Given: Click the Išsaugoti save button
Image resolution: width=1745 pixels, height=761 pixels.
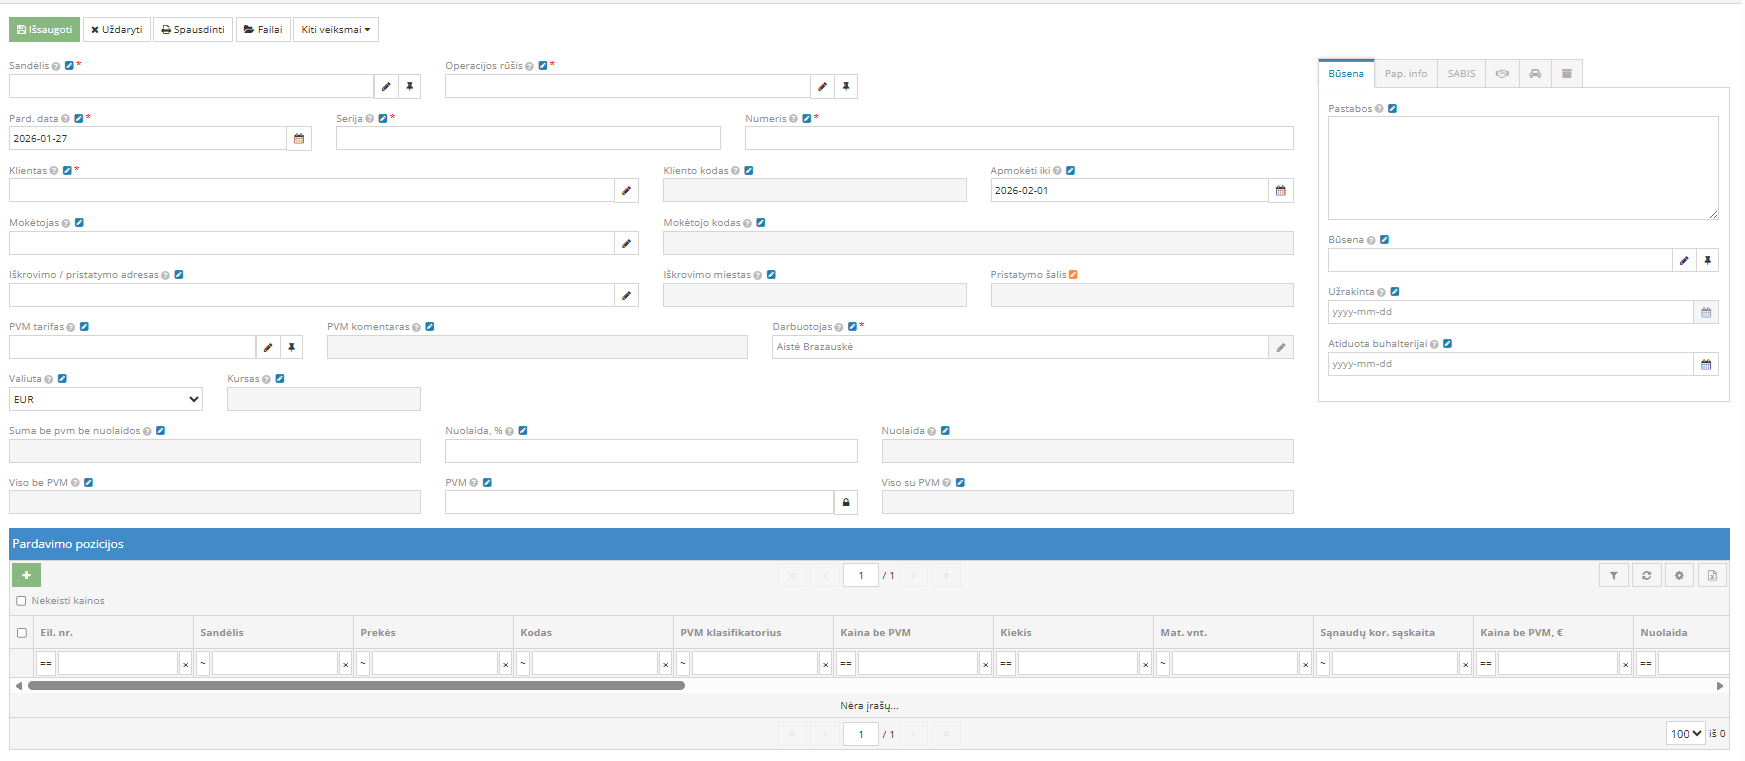Looking at the screenshot, I should click(44, 30).
